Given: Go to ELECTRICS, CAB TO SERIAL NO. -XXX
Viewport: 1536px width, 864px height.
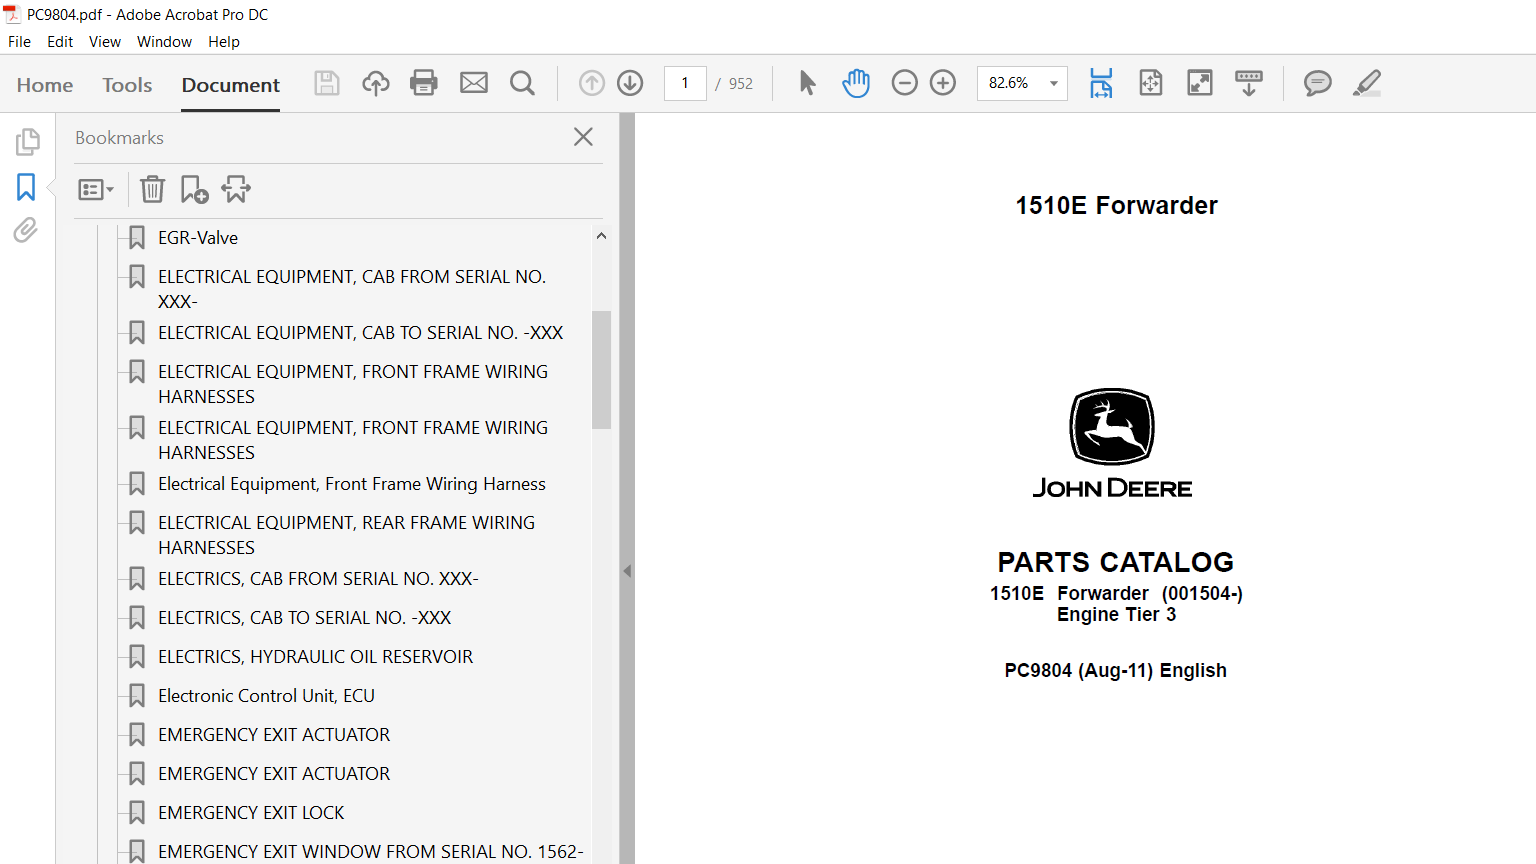Looking at the screenshot, I should click(x=305, y=618).
